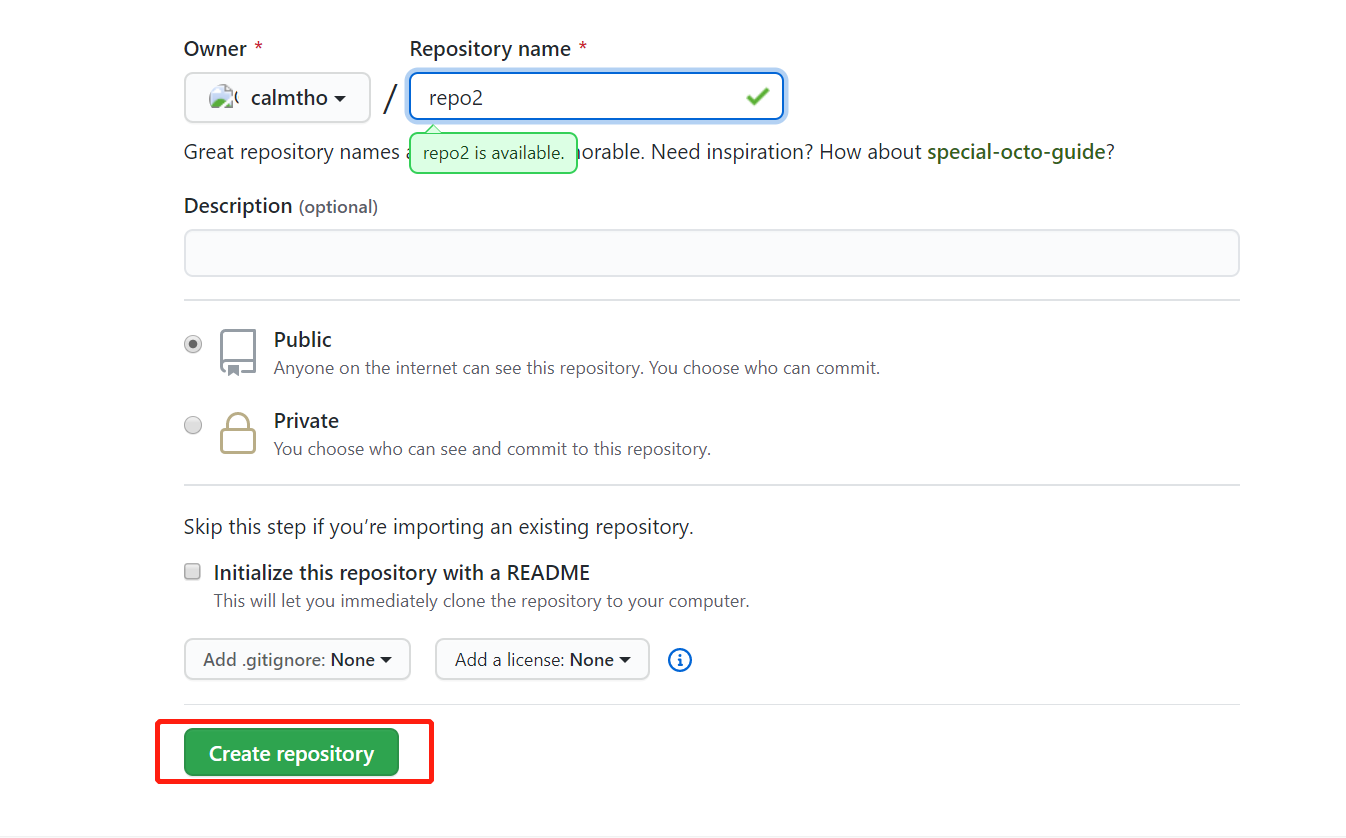This screenshot has height=838, width=1346.
Task: Click the repo2 is available tooltip
Action: click(x=493, y=153)
